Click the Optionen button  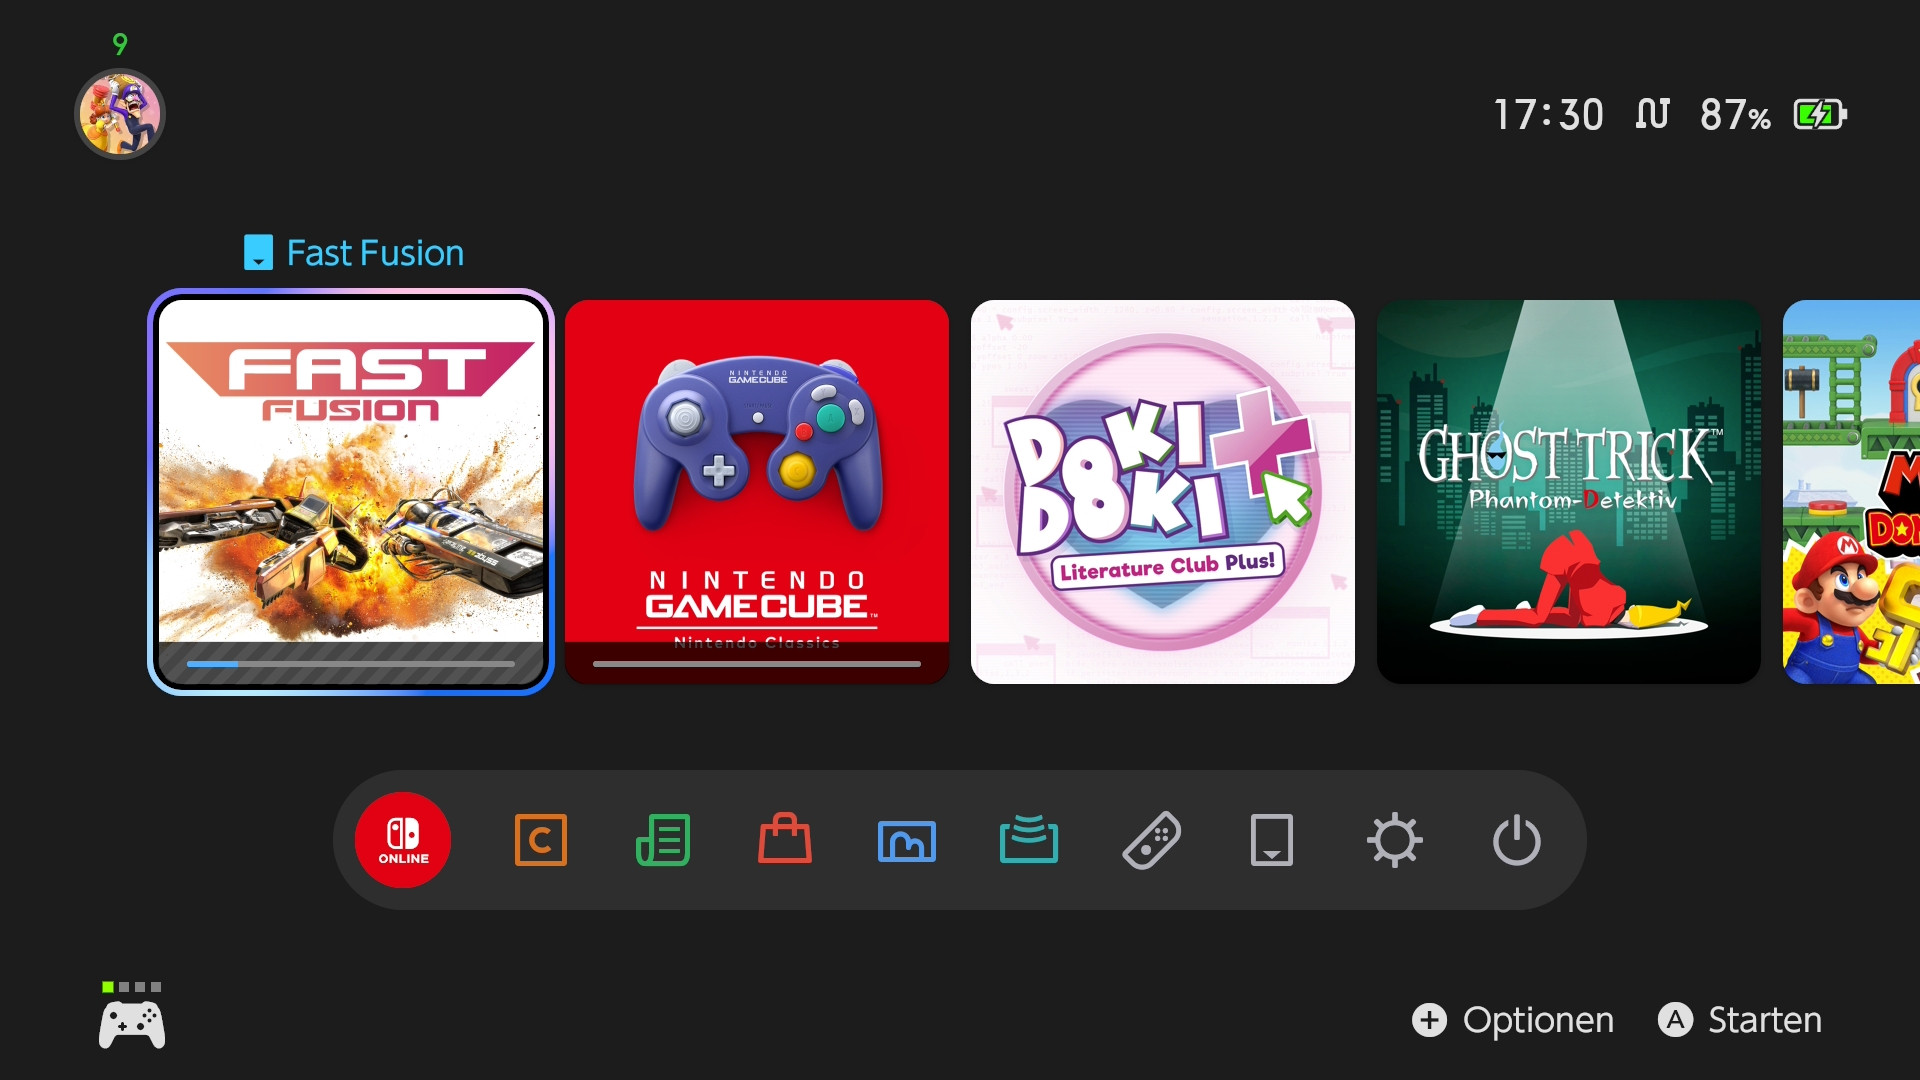(1513, 1020)
